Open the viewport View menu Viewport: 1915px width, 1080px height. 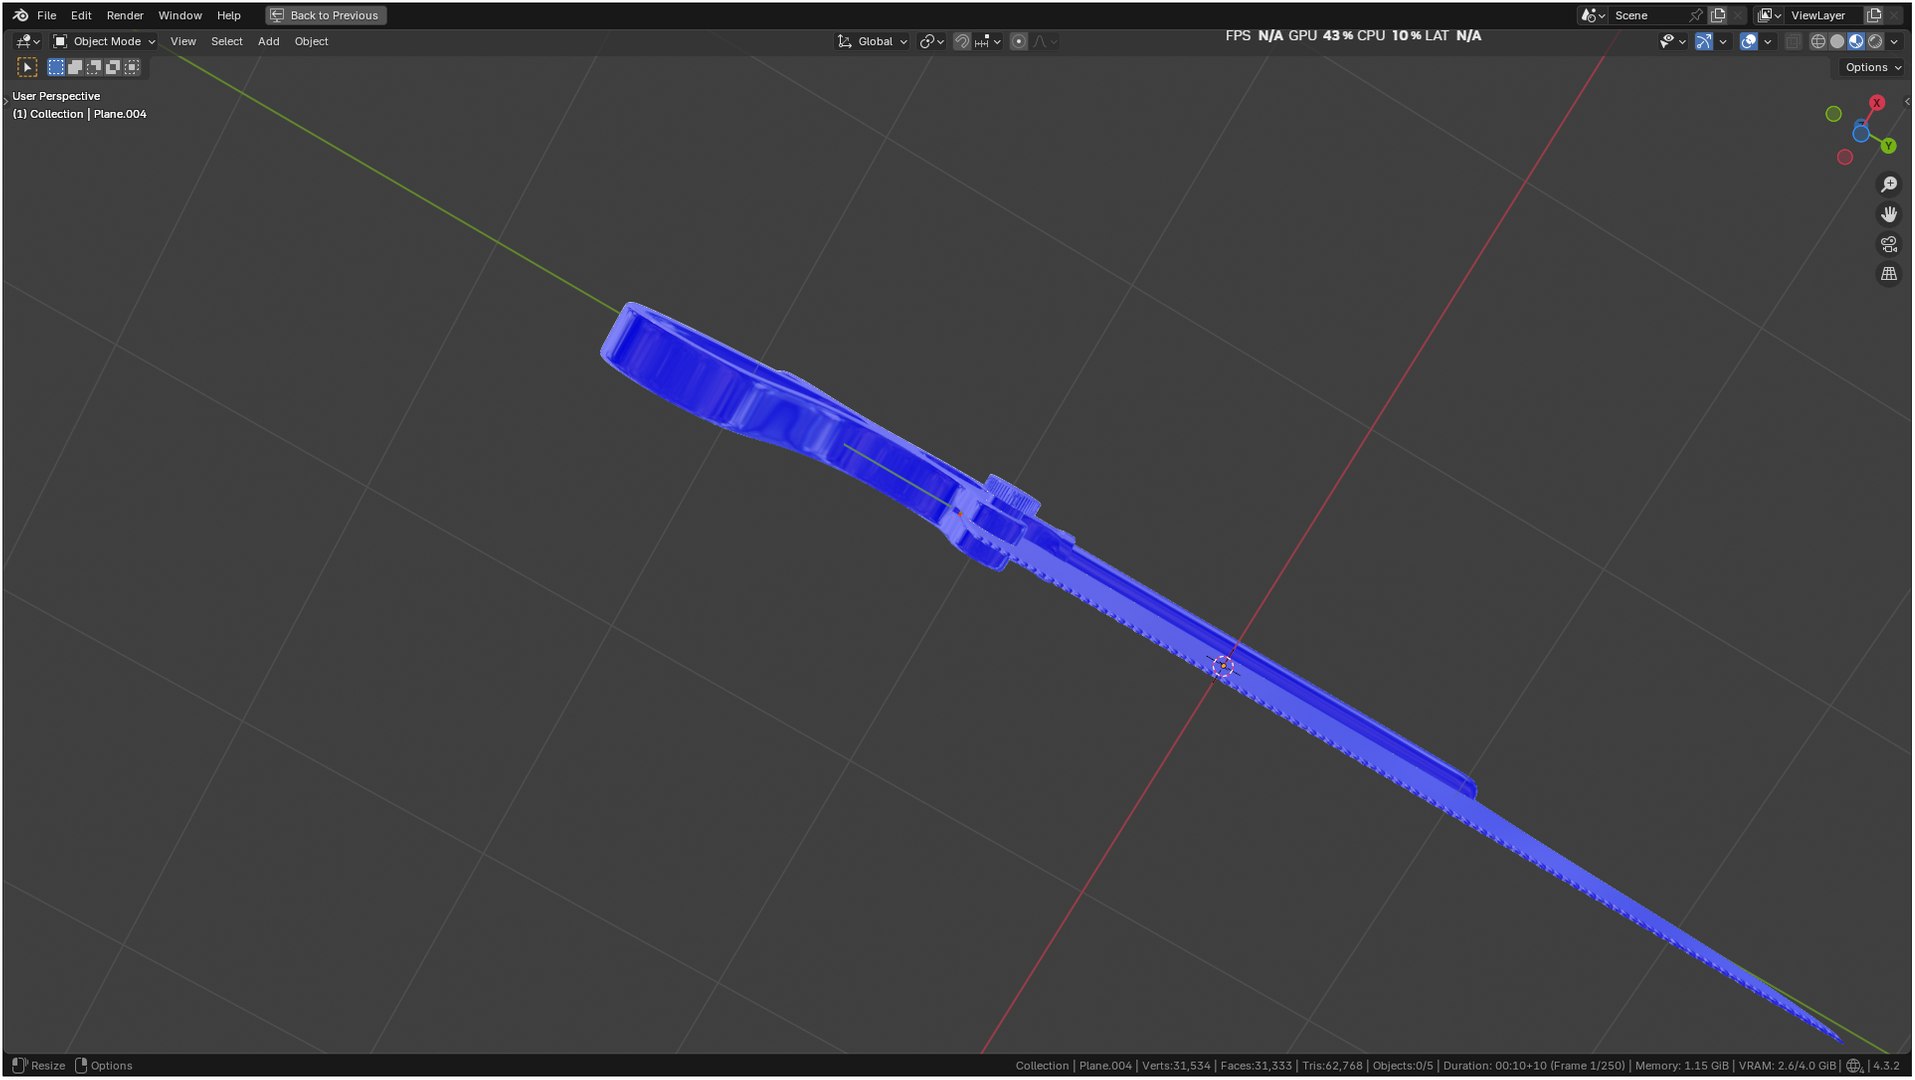tap(183, 41)
